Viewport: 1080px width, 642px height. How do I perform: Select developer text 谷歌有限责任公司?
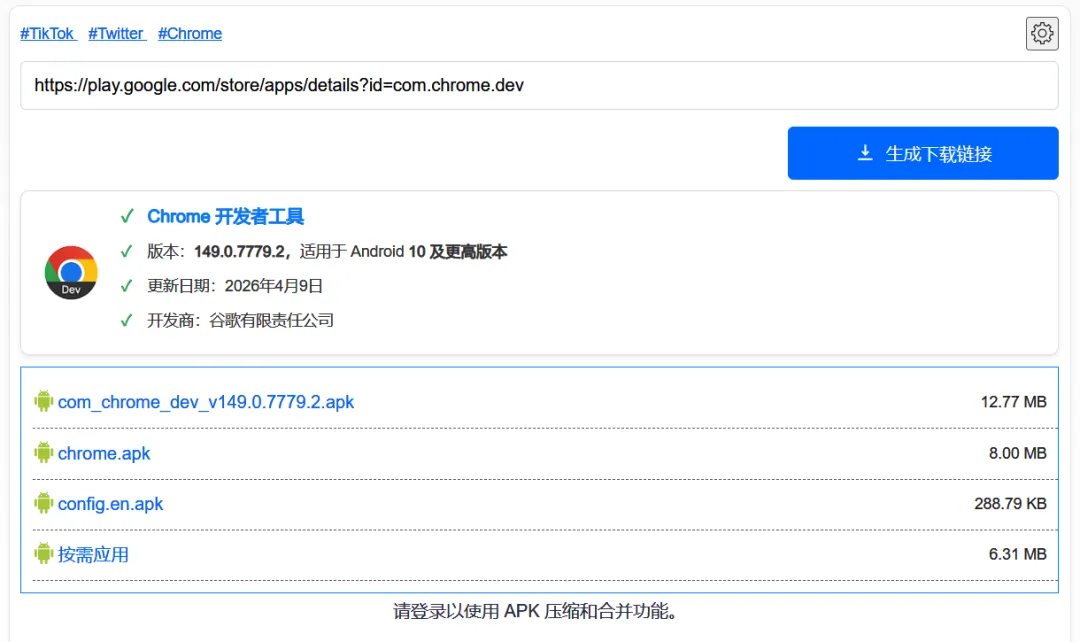271,320
